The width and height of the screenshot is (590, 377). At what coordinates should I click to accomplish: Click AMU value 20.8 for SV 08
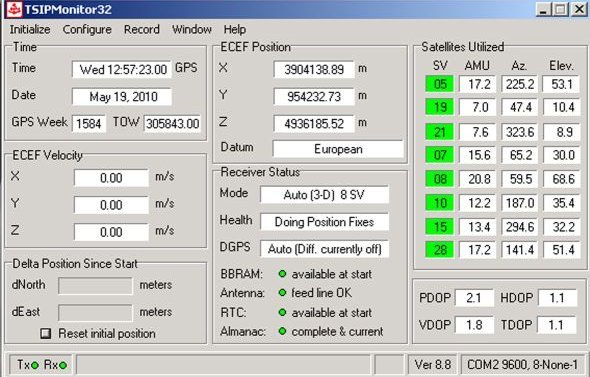tap(478, 179)
